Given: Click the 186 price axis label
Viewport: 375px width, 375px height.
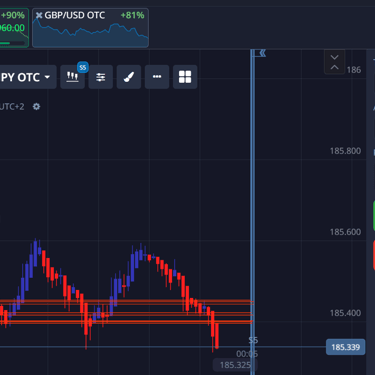Looking at the screenshot, I should pos(354,70).
